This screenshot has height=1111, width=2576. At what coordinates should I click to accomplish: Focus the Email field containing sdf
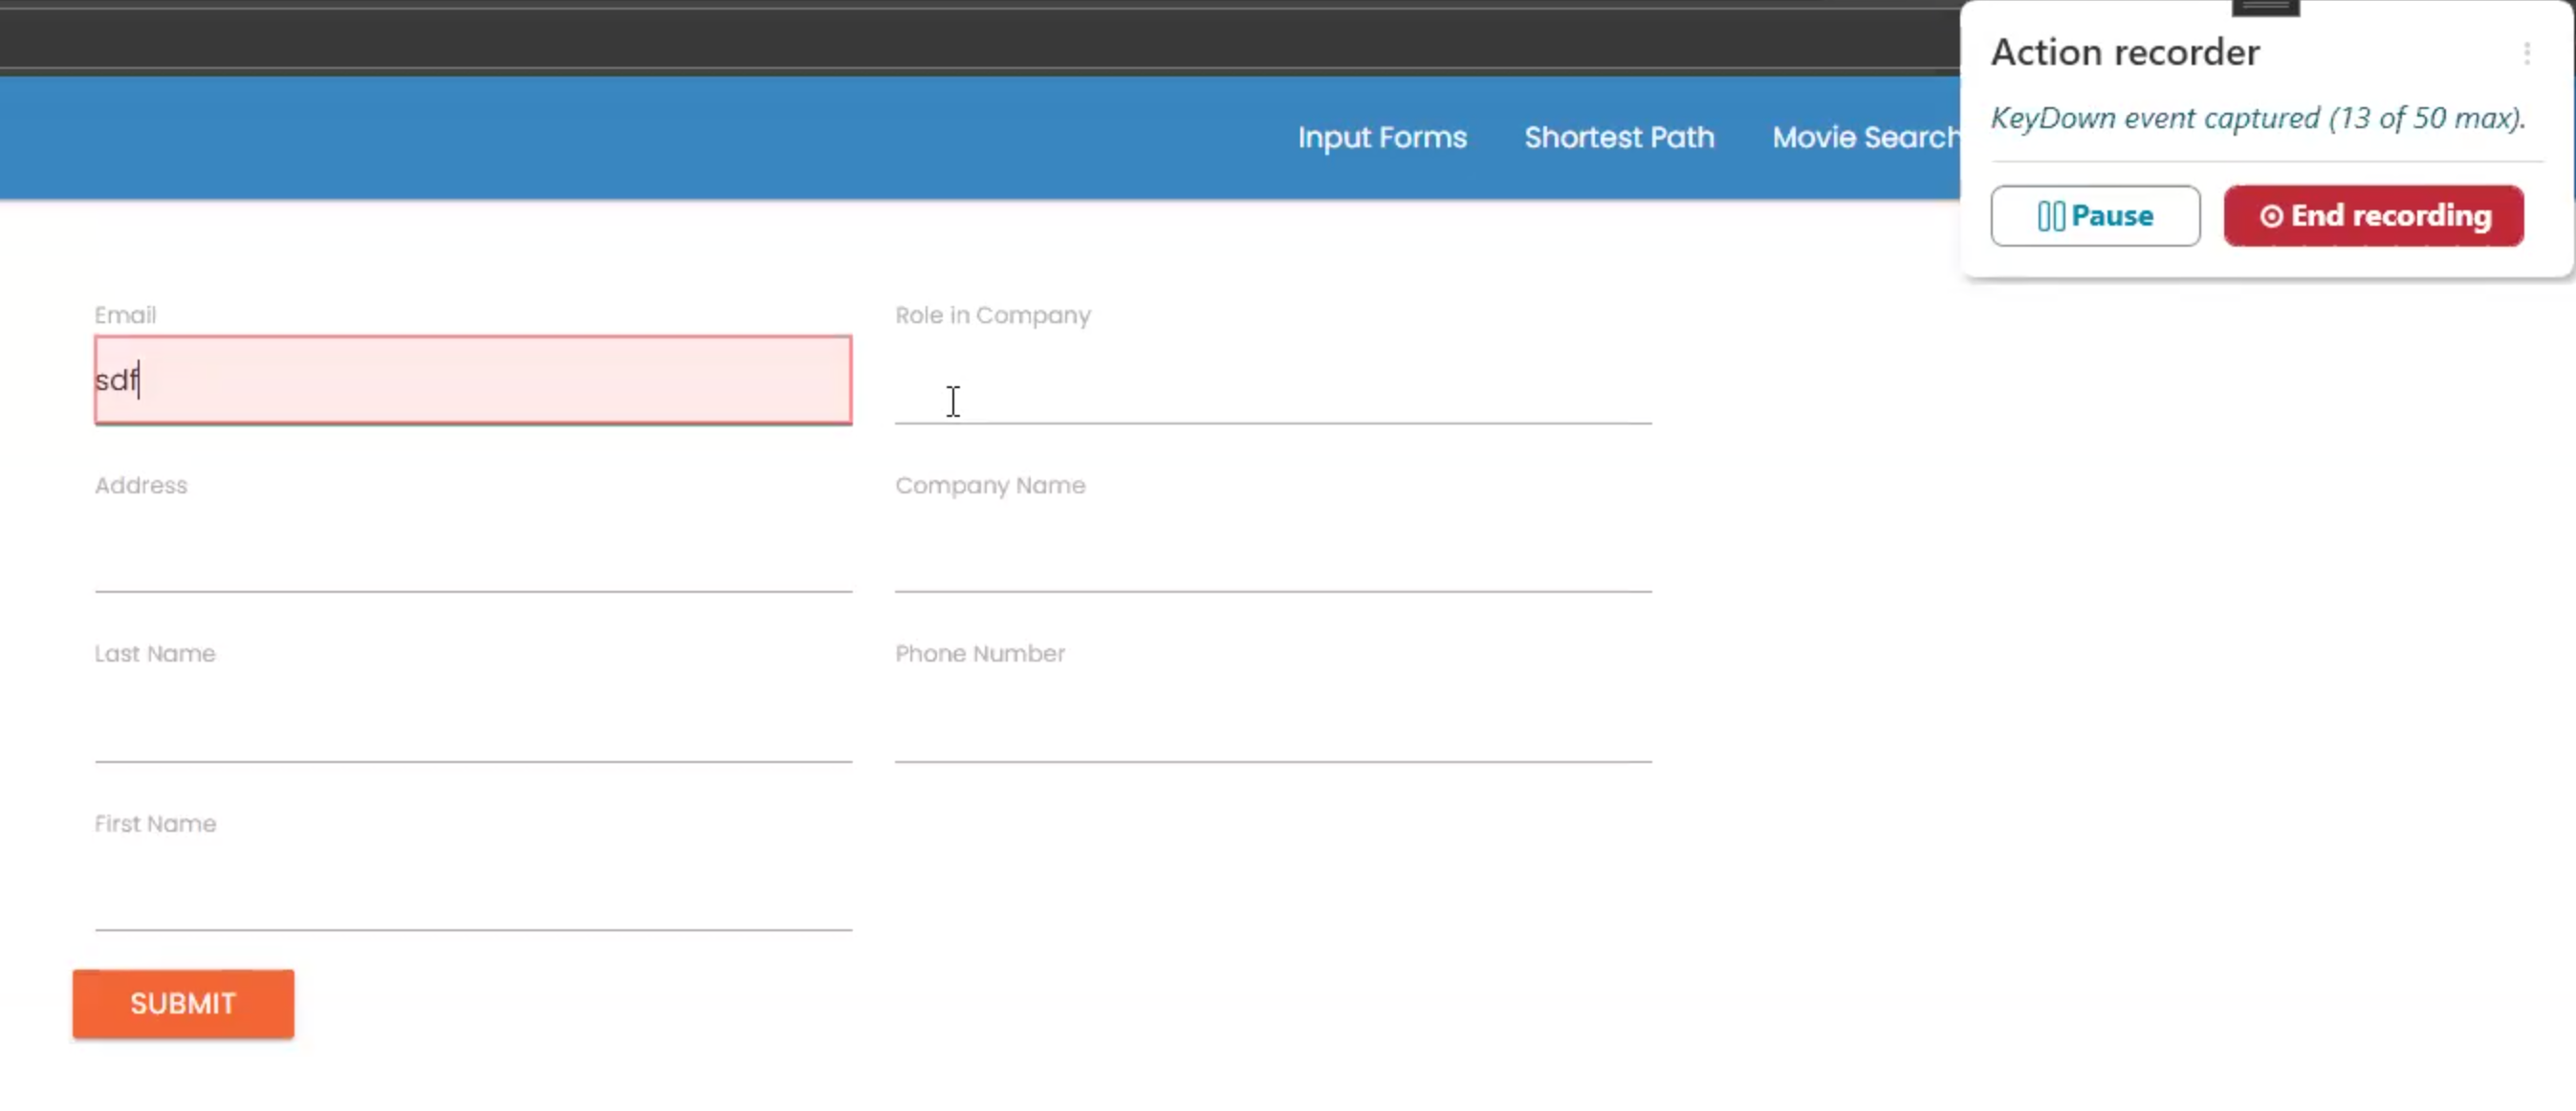[x=473, y=380]
